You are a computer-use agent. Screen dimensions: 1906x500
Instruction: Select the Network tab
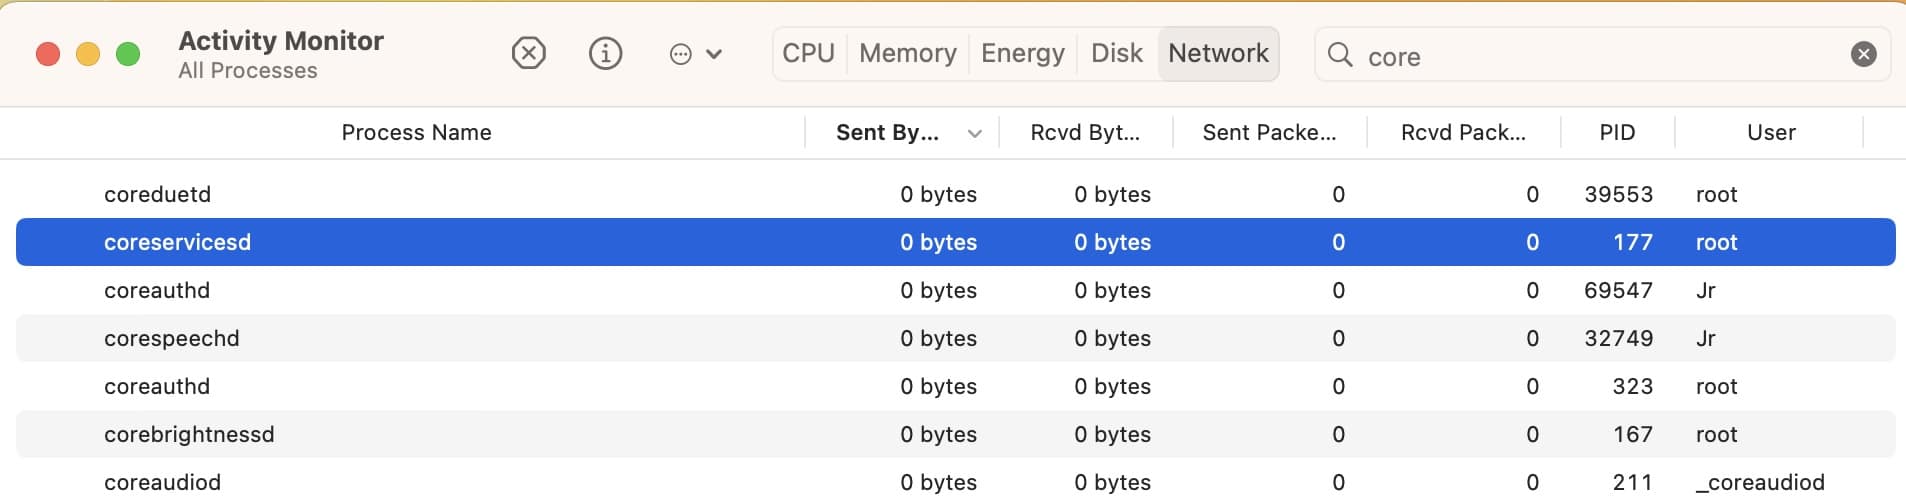click(1218, 53)
